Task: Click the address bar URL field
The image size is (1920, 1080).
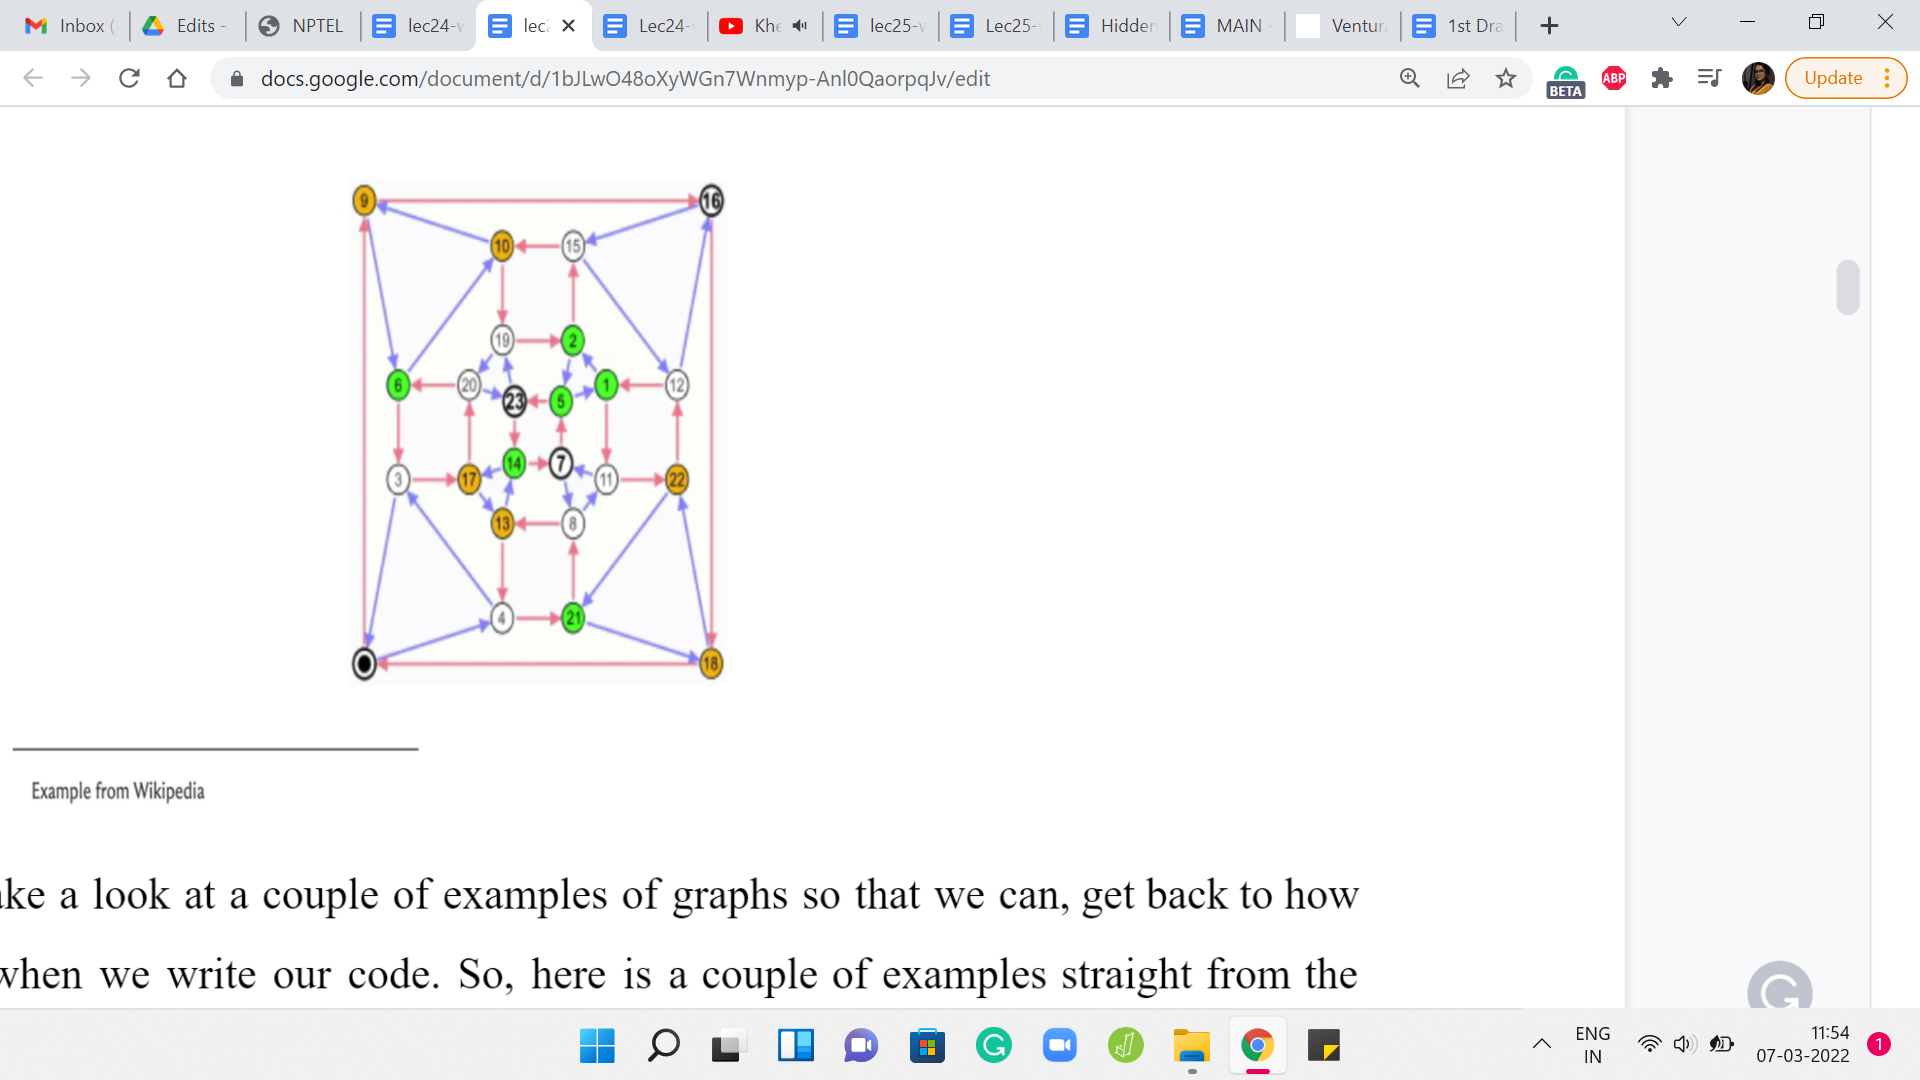Action: pyautogui.click(x=625, y=78)
